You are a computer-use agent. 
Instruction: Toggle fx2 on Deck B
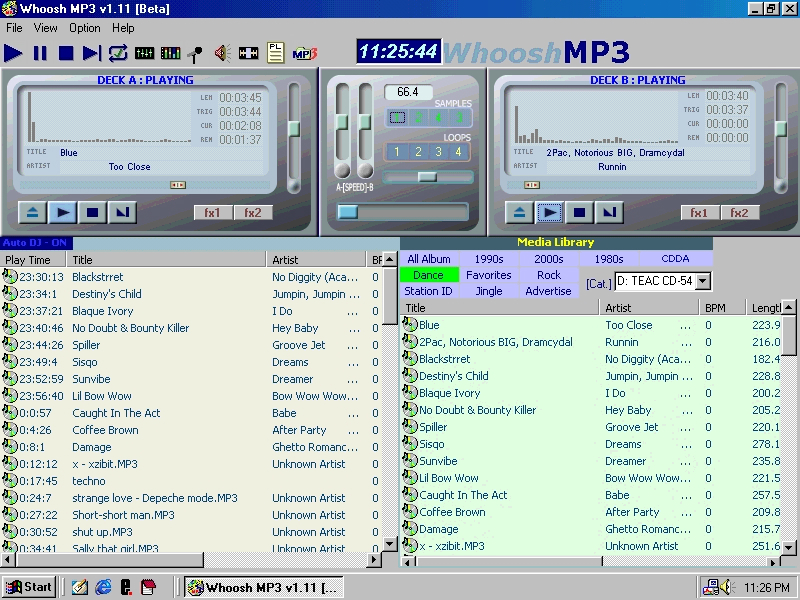pos(739,212)
